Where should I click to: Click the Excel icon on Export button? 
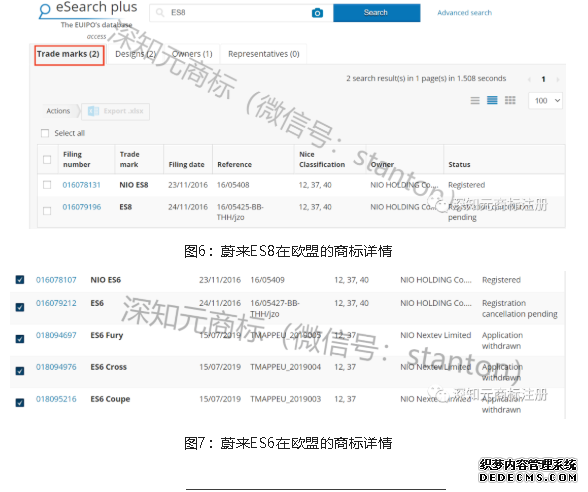(93, 111)
